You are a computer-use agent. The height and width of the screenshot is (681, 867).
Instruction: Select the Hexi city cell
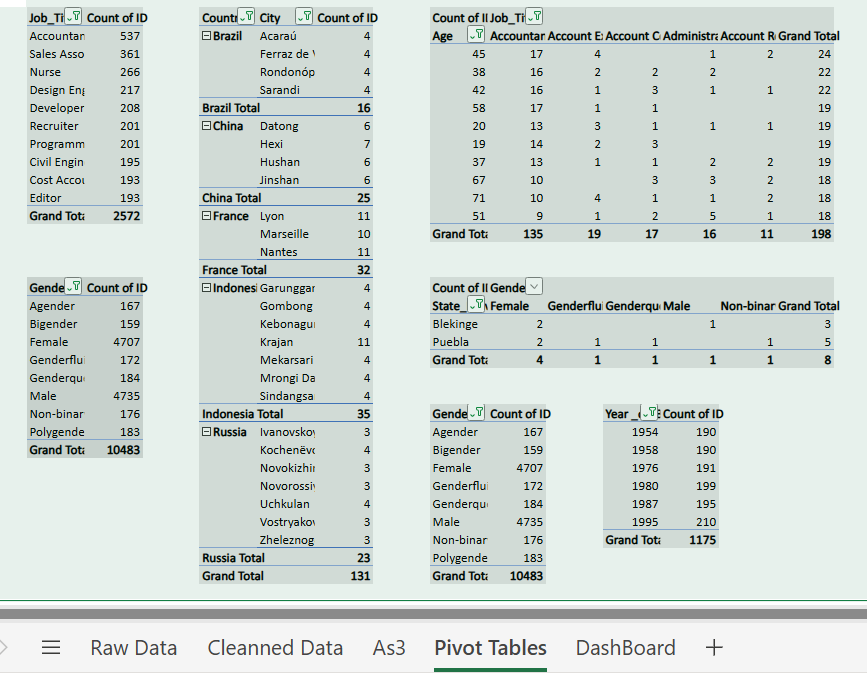click(x=286, y=144)
